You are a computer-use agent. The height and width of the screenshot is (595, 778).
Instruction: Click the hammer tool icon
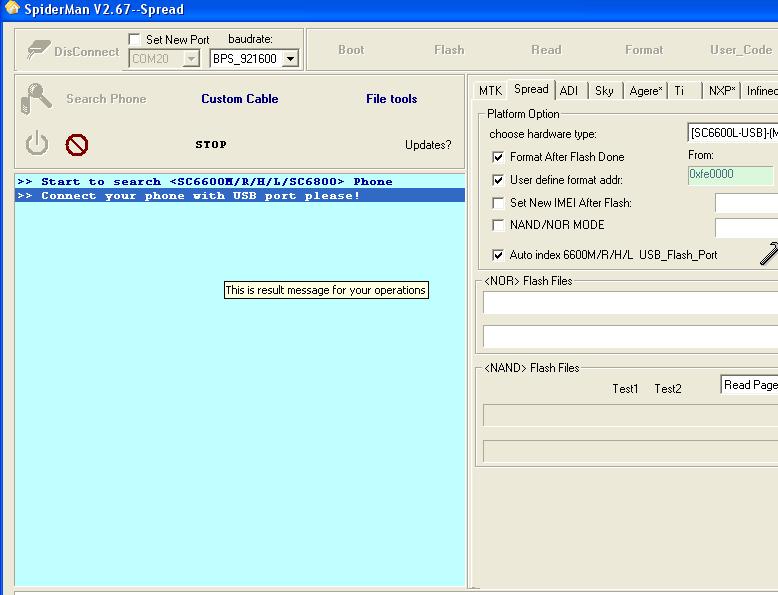pyautogui.click(x=769, y=254)
